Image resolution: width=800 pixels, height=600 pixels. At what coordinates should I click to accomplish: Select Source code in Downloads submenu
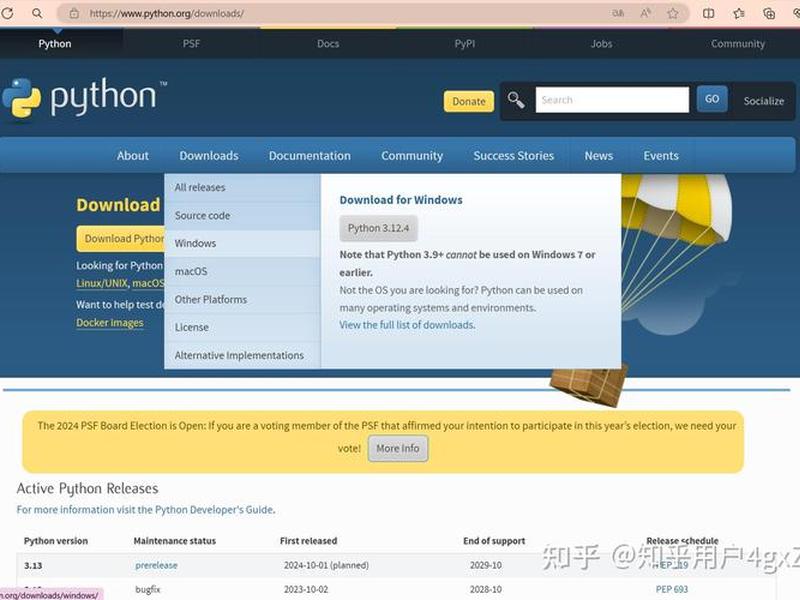click(x=242, y=215)
